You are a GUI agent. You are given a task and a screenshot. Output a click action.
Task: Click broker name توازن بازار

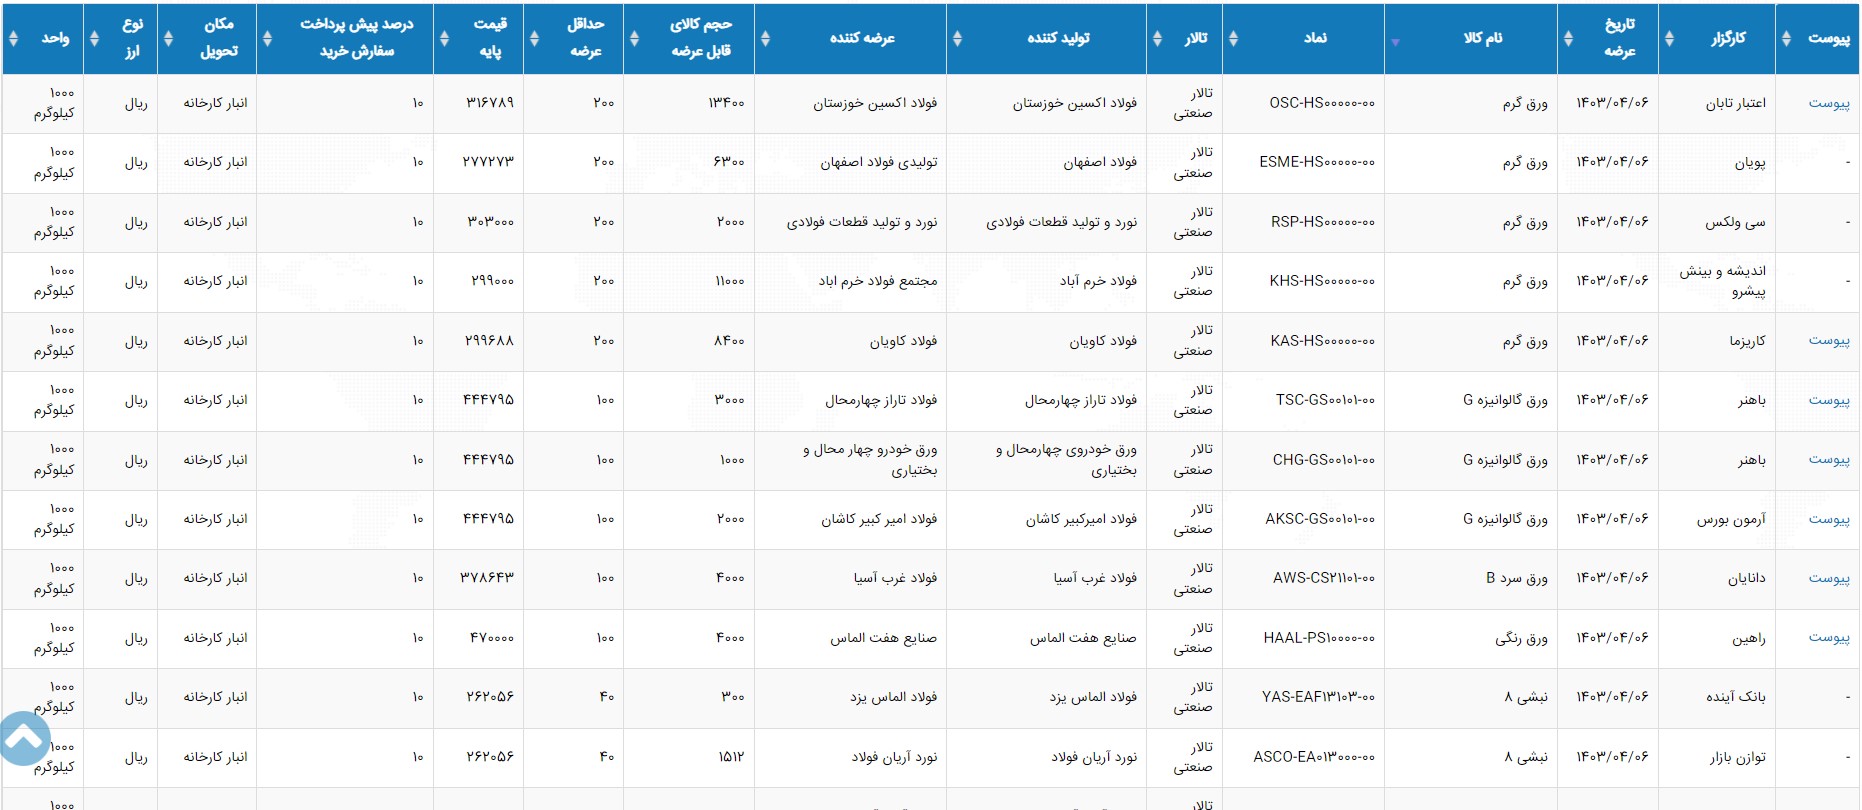[x=1737, y=757]
